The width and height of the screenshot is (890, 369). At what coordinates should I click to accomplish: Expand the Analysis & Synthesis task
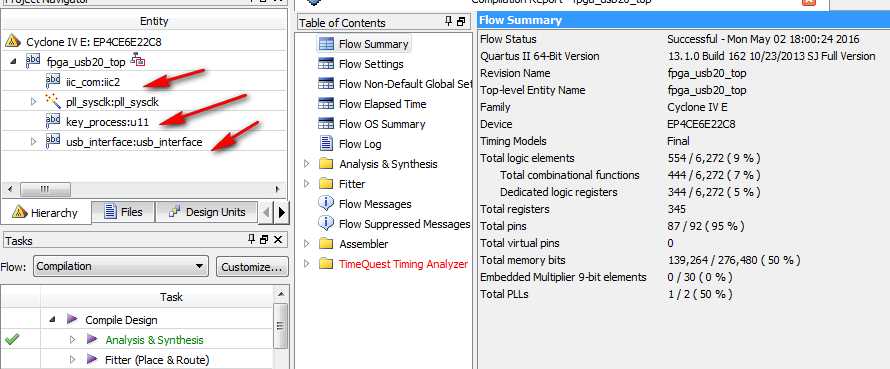pyautogui.click(x=72, y=339)
